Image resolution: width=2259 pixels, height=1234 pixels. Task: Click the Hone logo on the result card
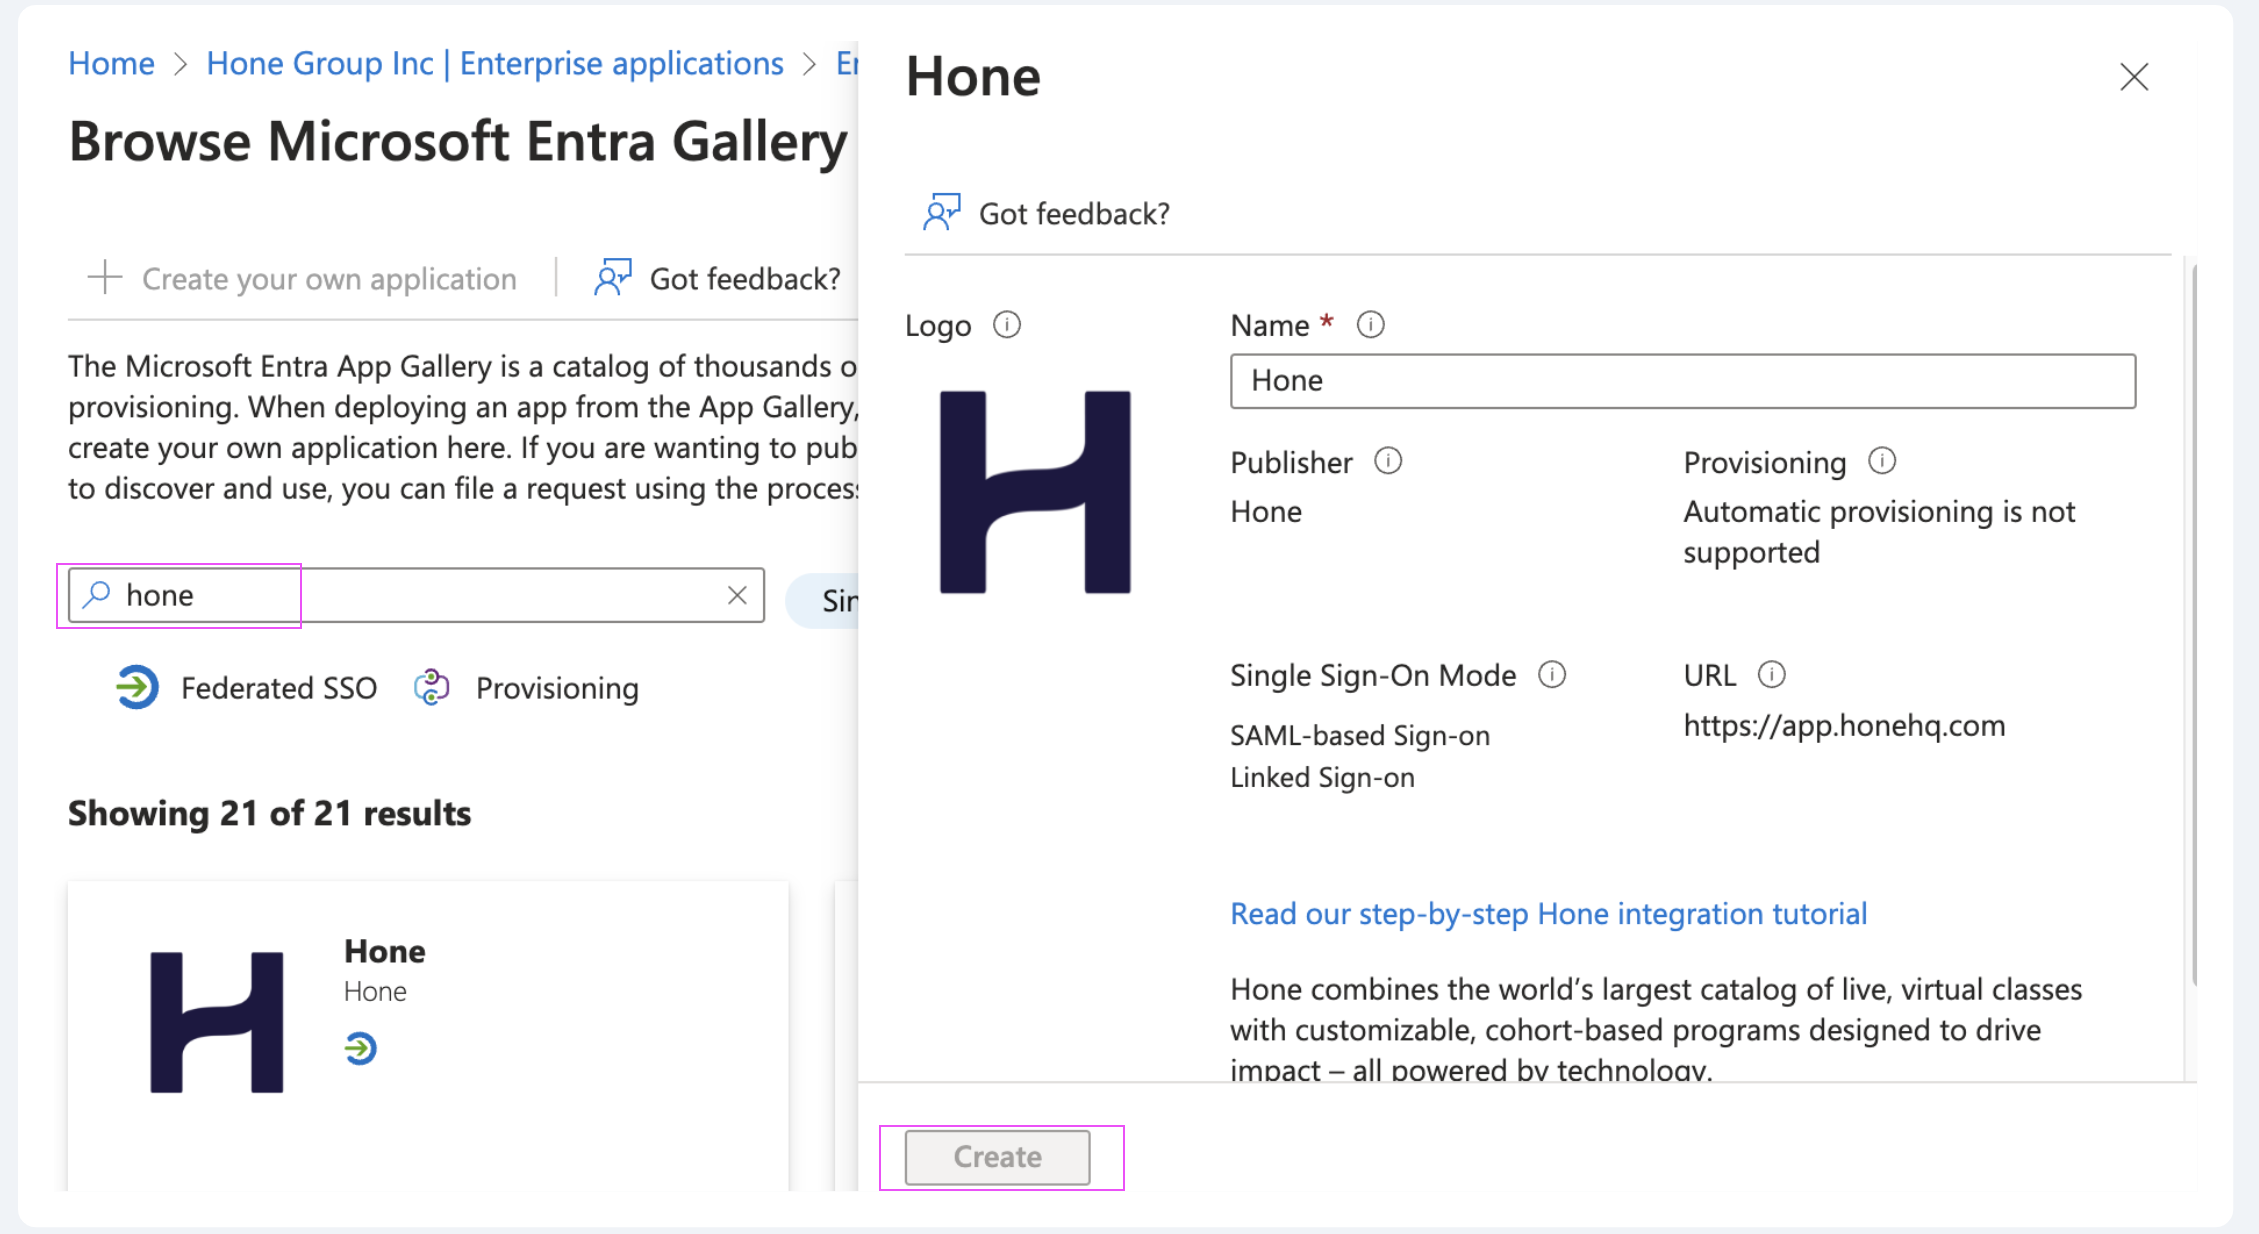coord(216,1022)
